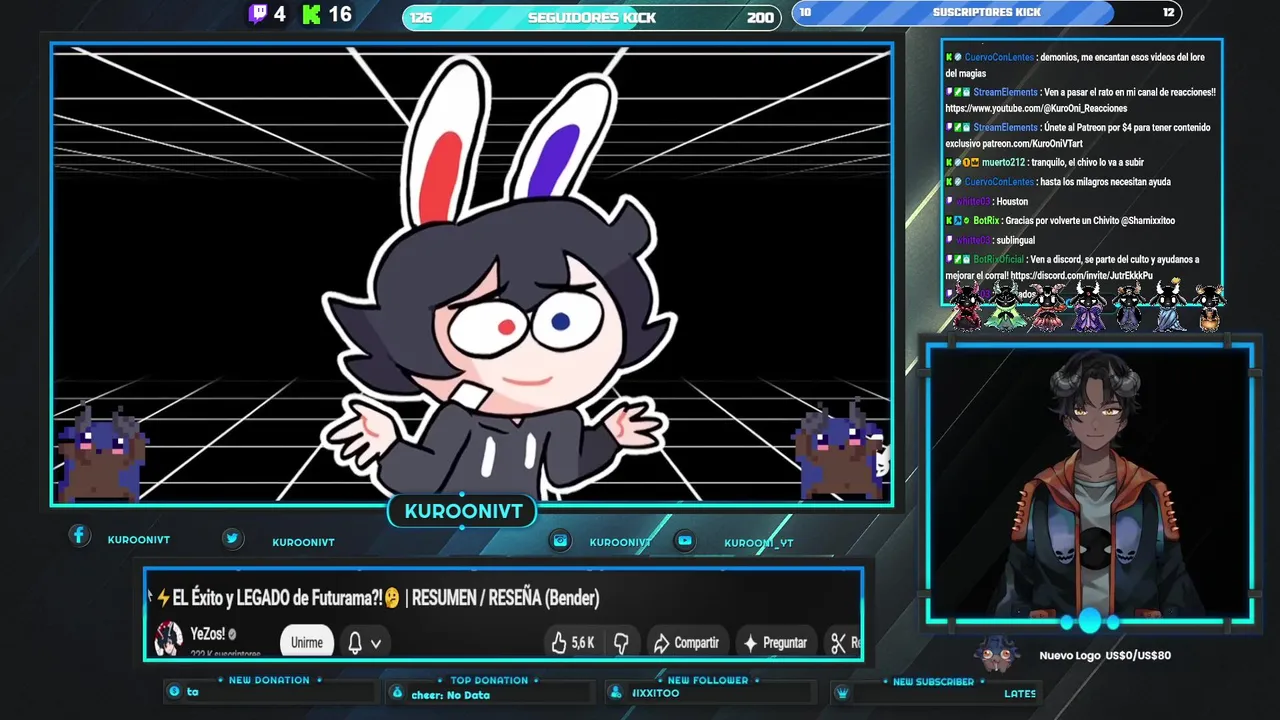Select the light-blue-dressed chat avatar sprite
This screenshot has height=720, width=1280.
pyautogui.click(x=1169, y=307)
